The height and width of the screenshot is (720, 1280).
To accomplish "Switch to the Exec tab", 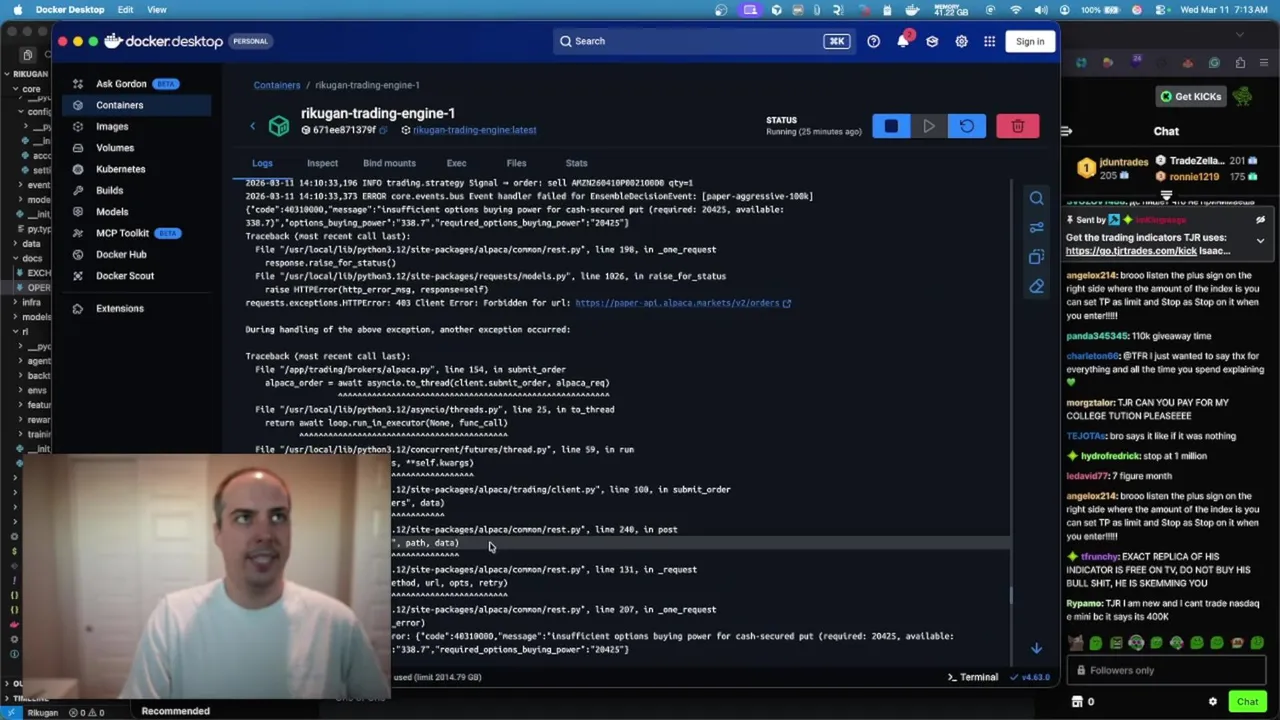I will click(x=456, y=163).
